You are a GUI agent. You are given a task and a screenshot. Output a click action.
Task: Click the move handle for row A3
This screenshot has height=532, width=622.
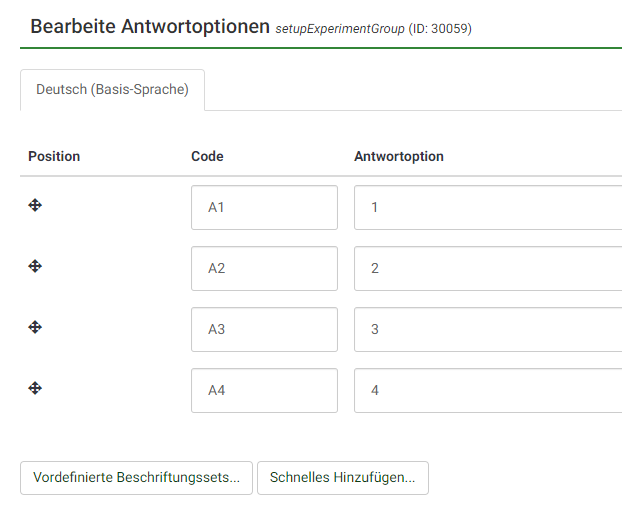click(35, 327)
